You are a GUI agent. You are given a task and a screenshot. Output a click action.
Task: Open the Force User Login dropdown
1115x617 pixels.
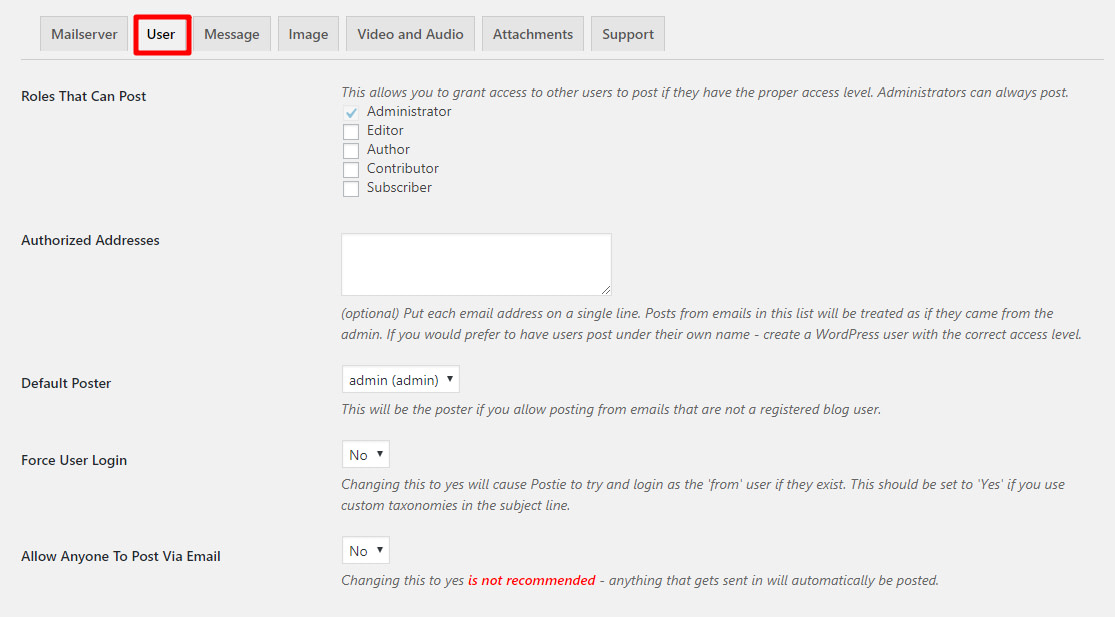365,453
